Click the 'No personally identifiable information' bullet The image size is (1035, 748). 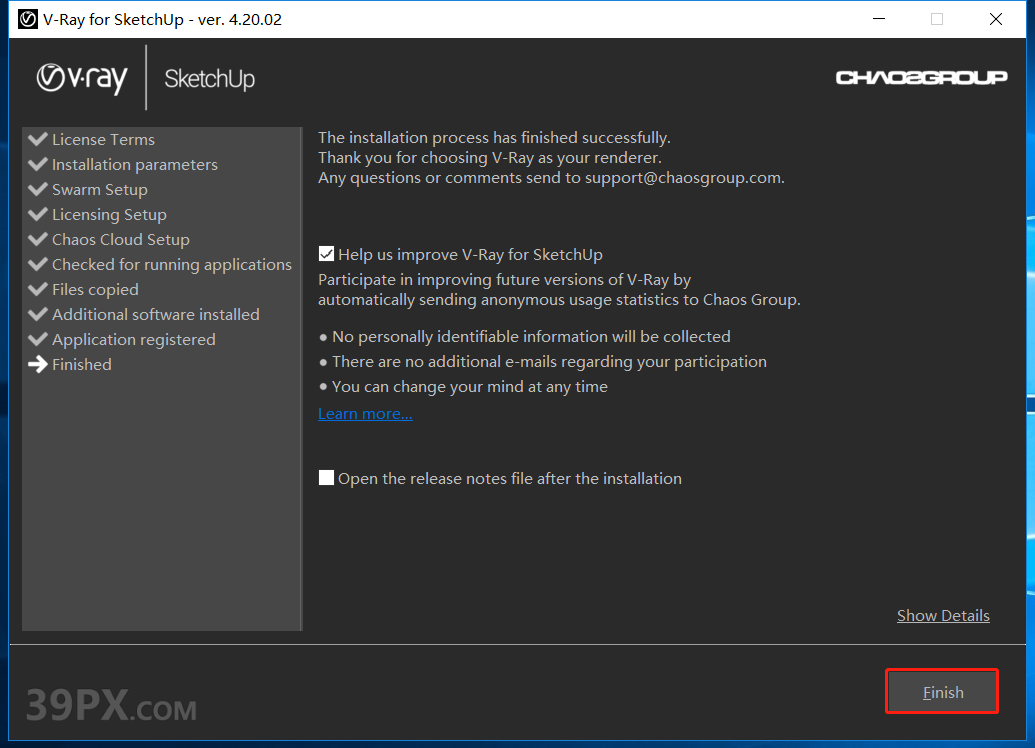tap(525, 337)
